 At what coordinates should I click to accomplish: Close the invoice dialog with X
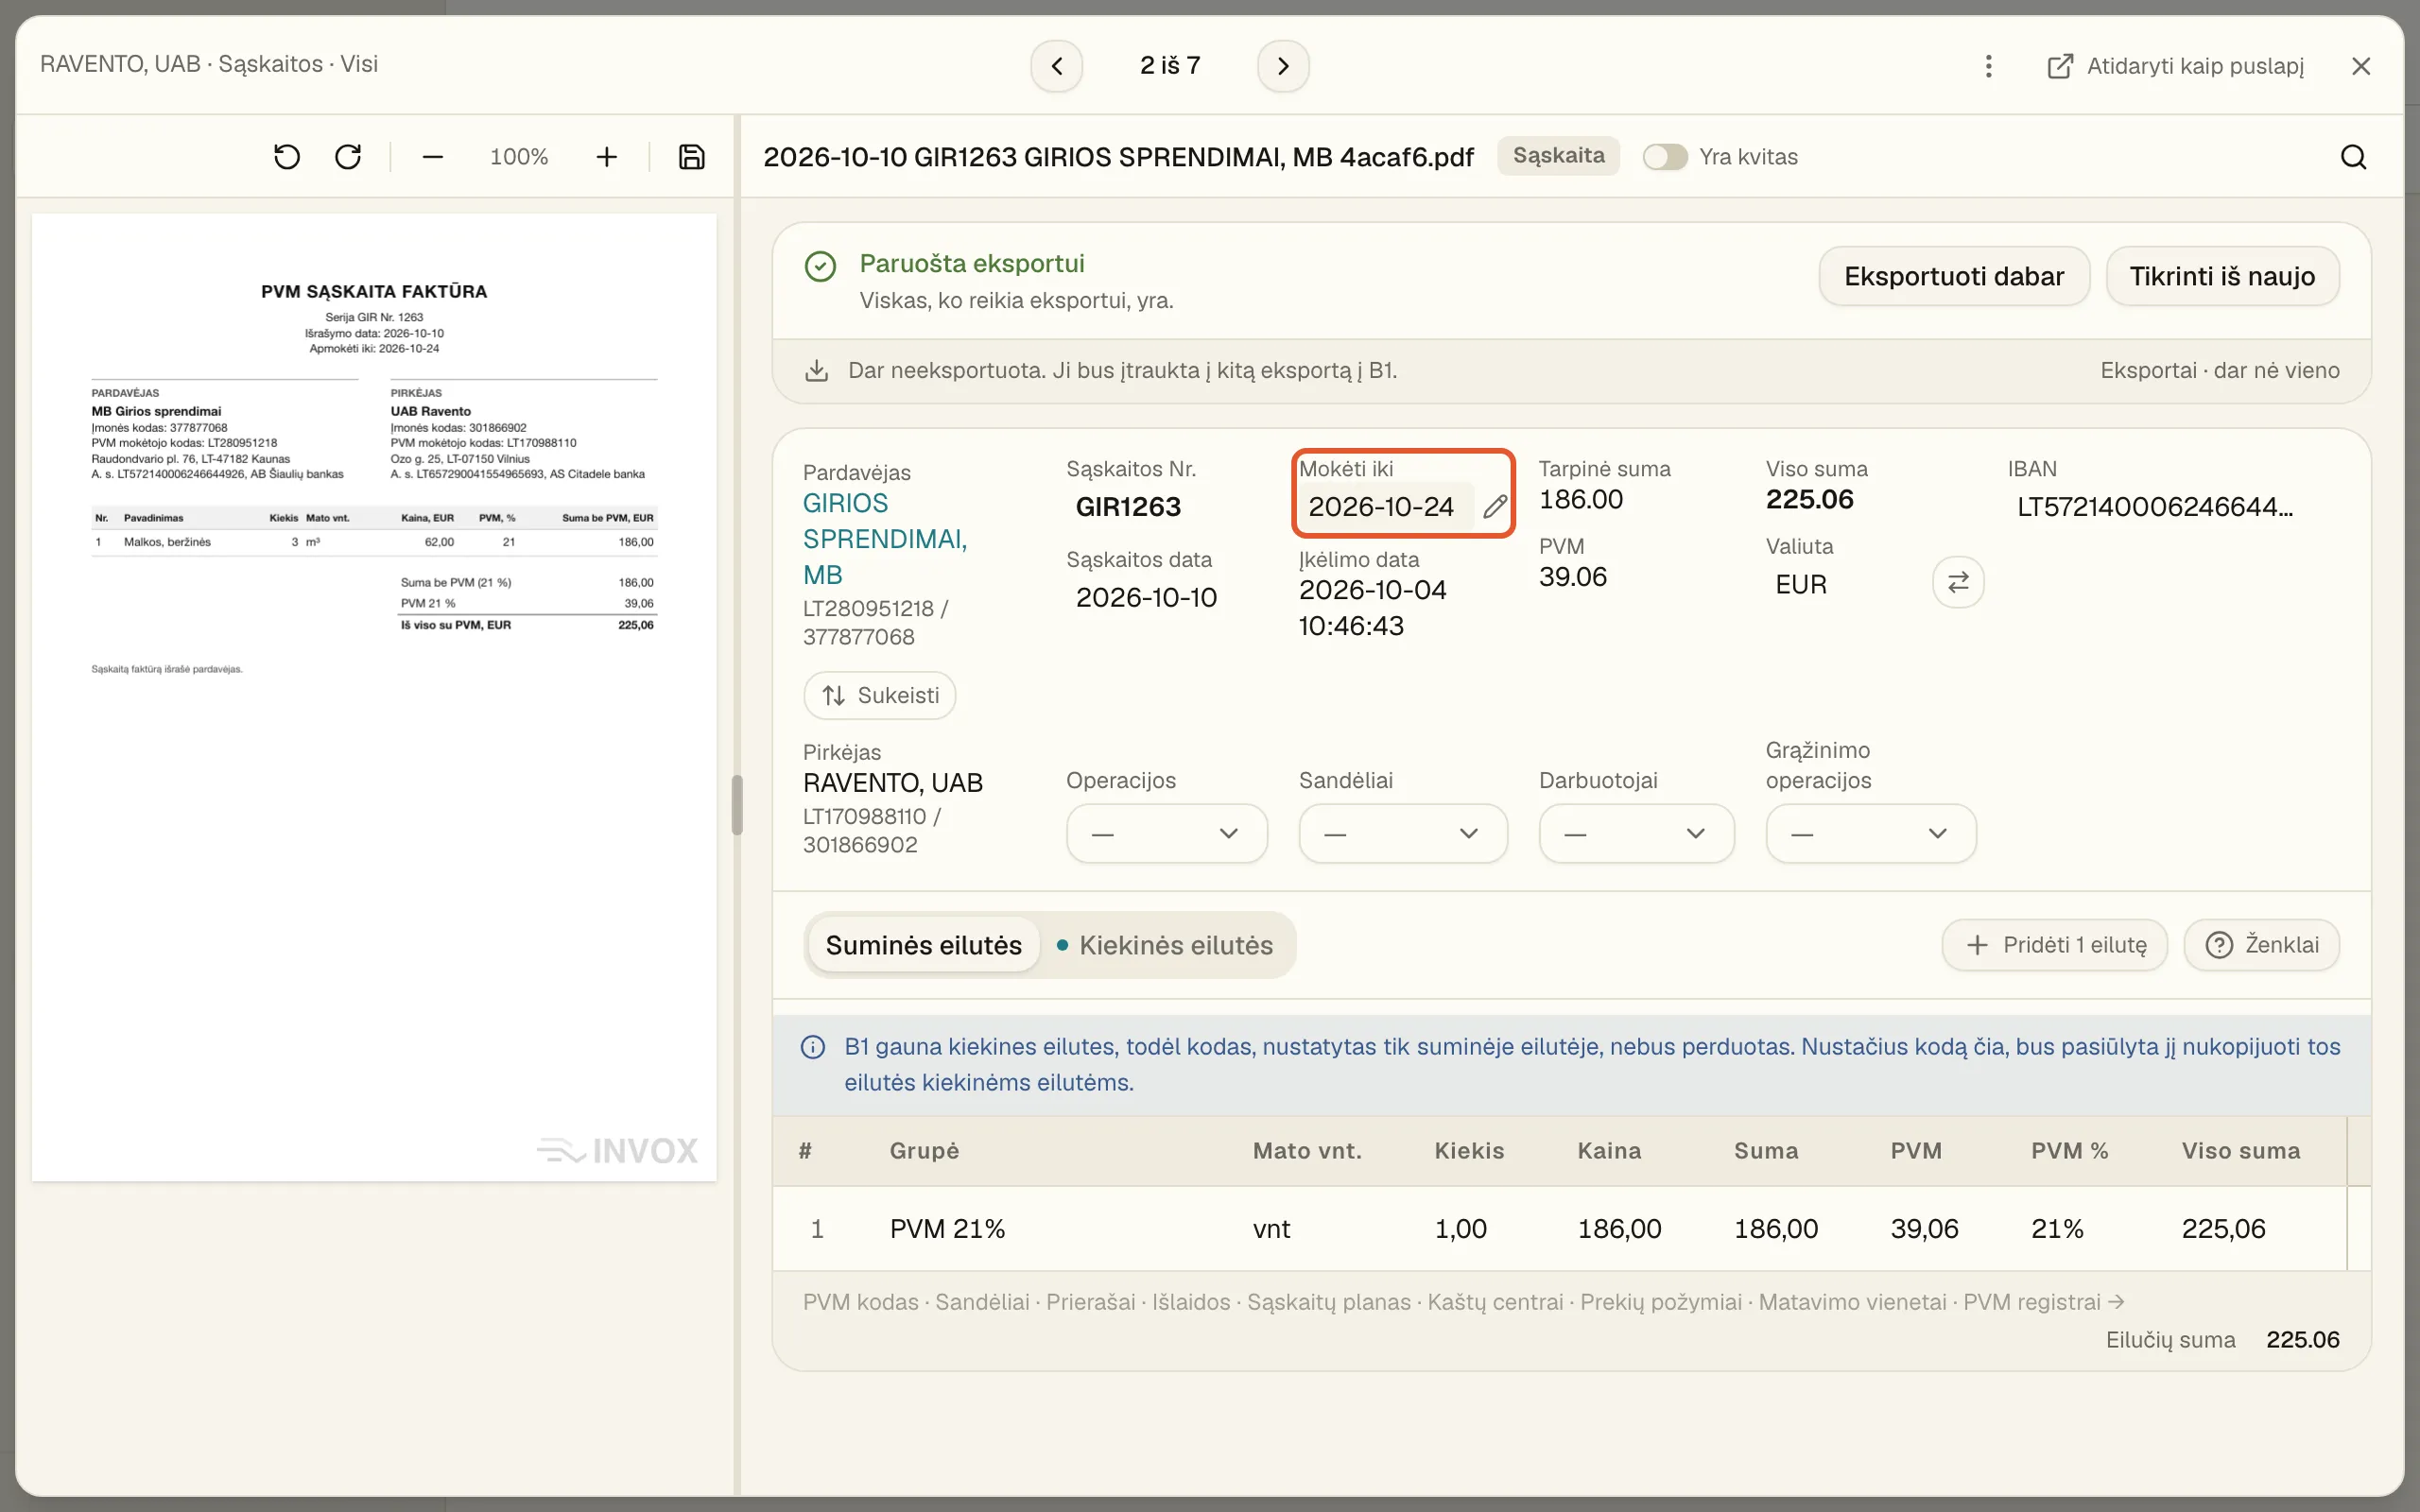[2361, 66]
